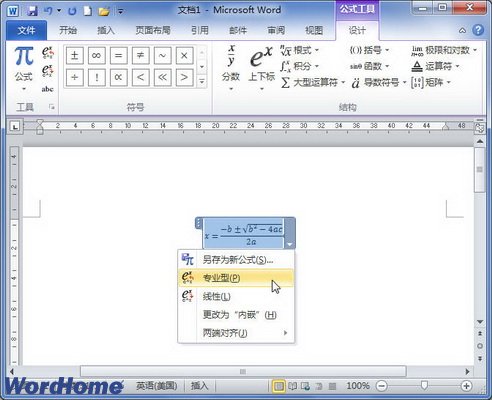Open the Matrix structure dropdown

click(431, 82)
